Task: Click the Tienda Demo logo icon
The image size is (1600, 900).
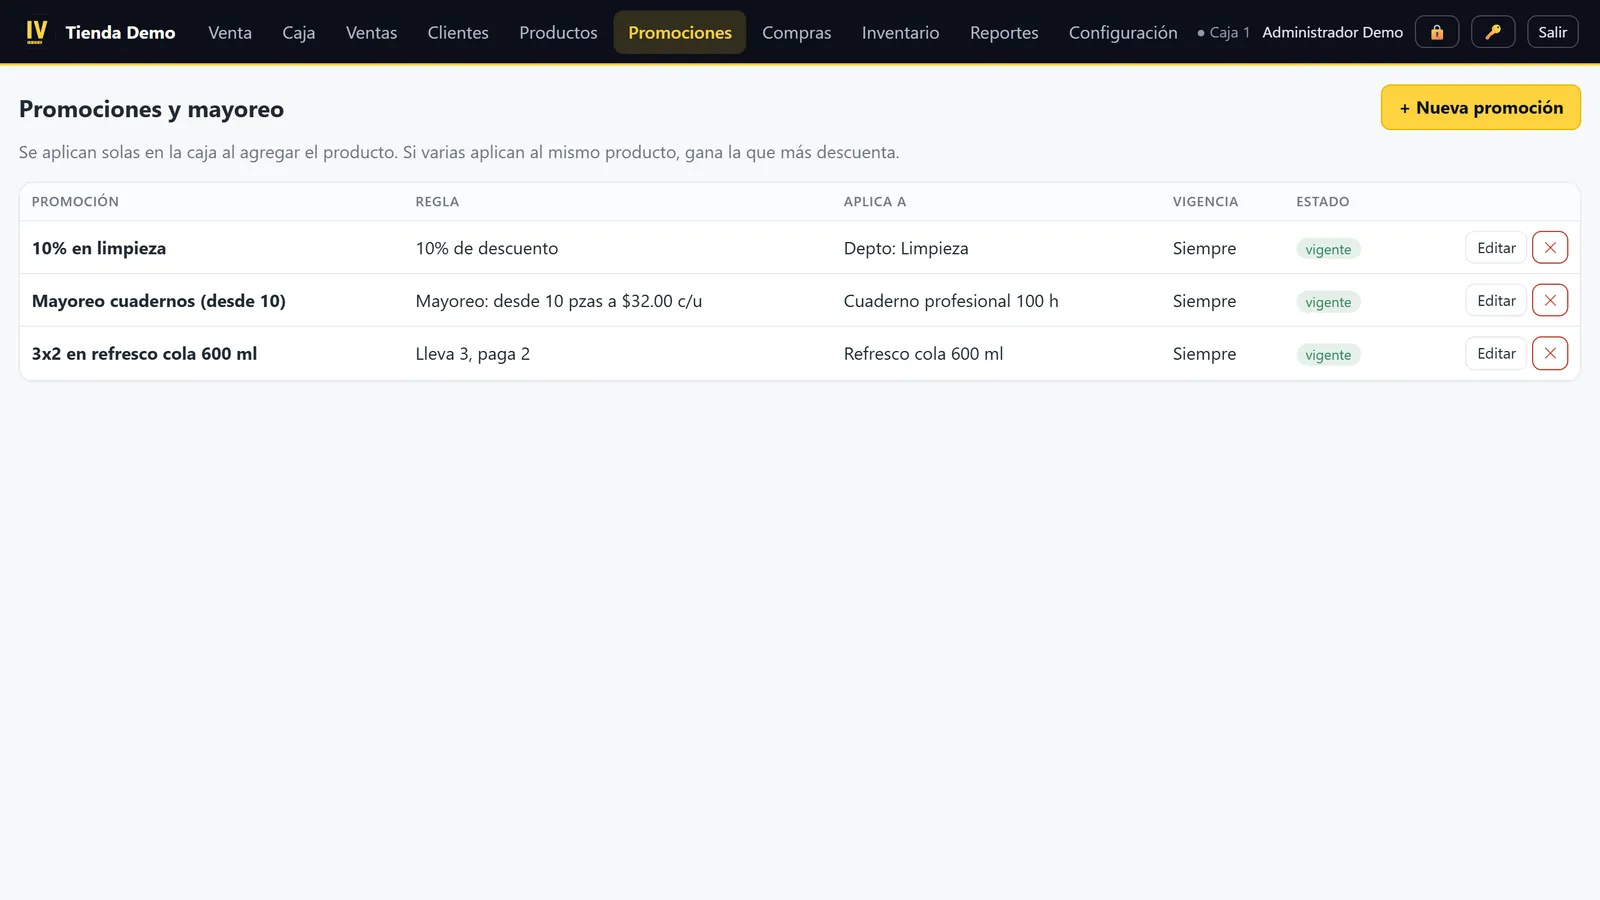Action: coord(36,32)
